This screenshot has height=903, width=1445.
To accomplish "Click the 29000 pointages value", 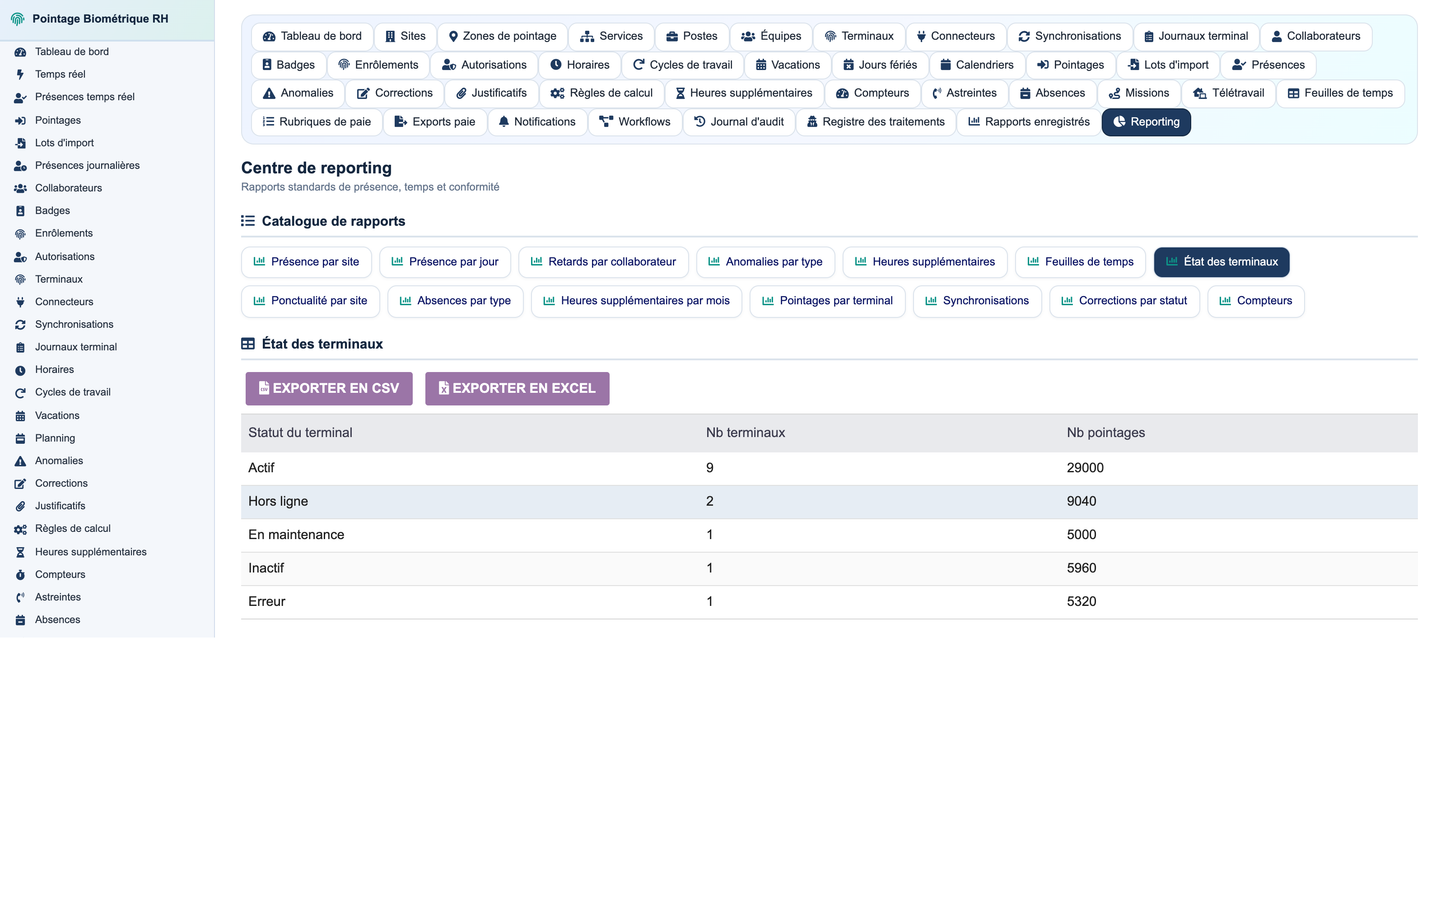I will click(x=1085, y=468).
